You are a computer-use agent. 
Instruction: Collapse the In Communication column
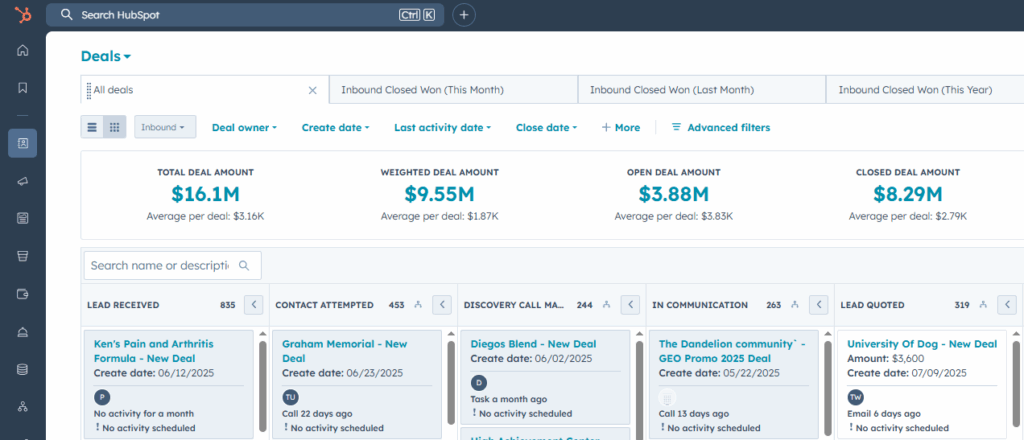818,305
